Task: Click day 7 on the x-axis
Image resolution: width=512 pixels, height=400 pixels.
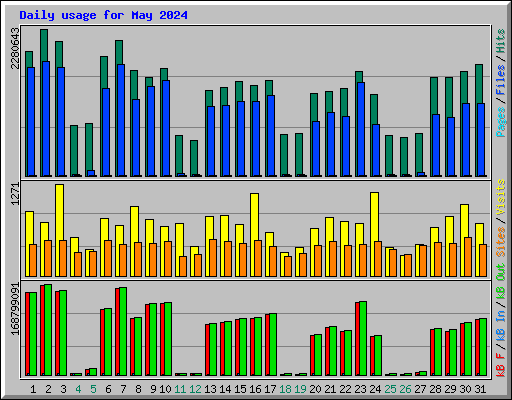Action: pyautogui.click(x=123, y=389)
